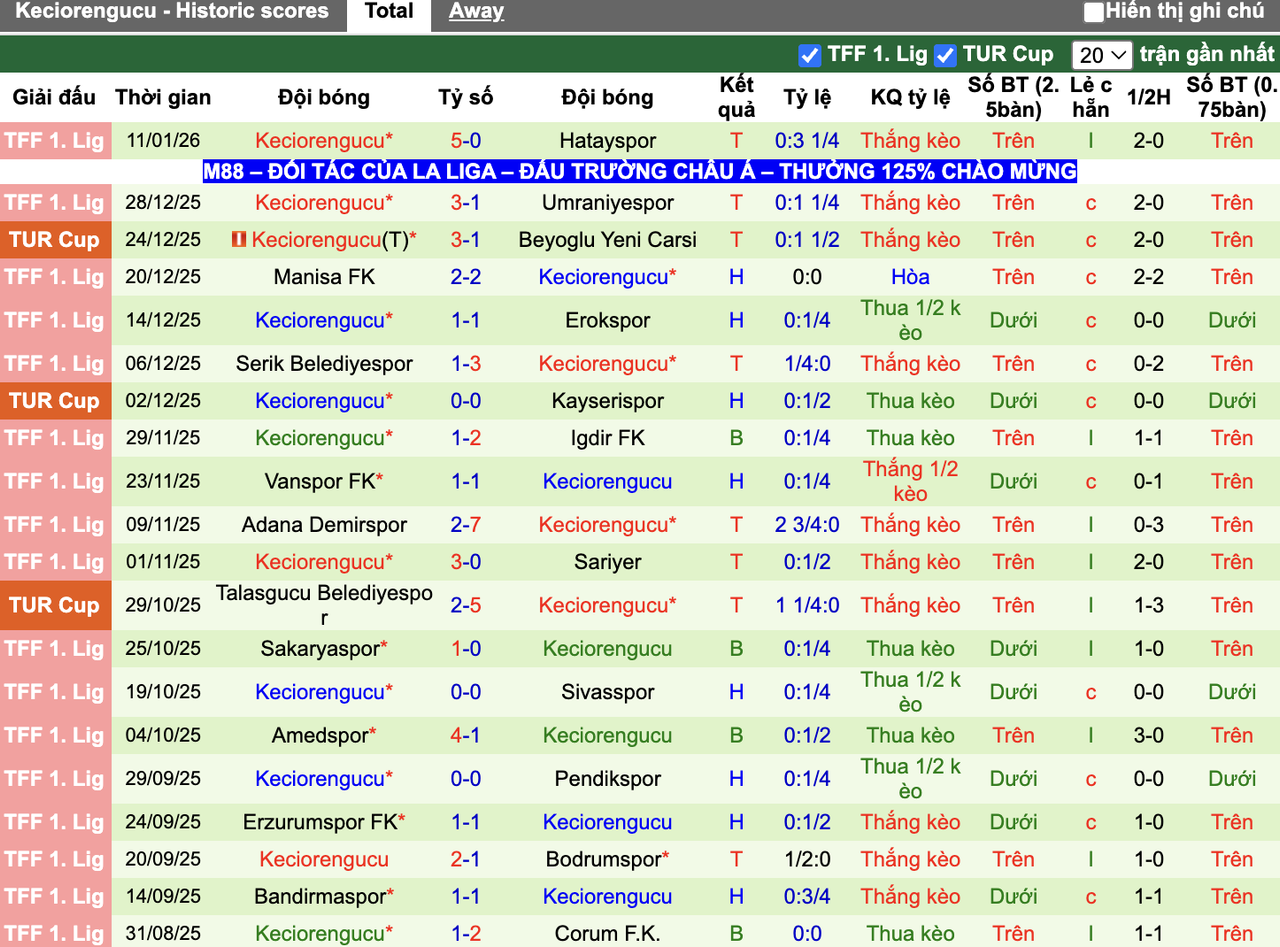
Task: Click the Keciorengucu - Historic scores title
Action: point(172,12)
